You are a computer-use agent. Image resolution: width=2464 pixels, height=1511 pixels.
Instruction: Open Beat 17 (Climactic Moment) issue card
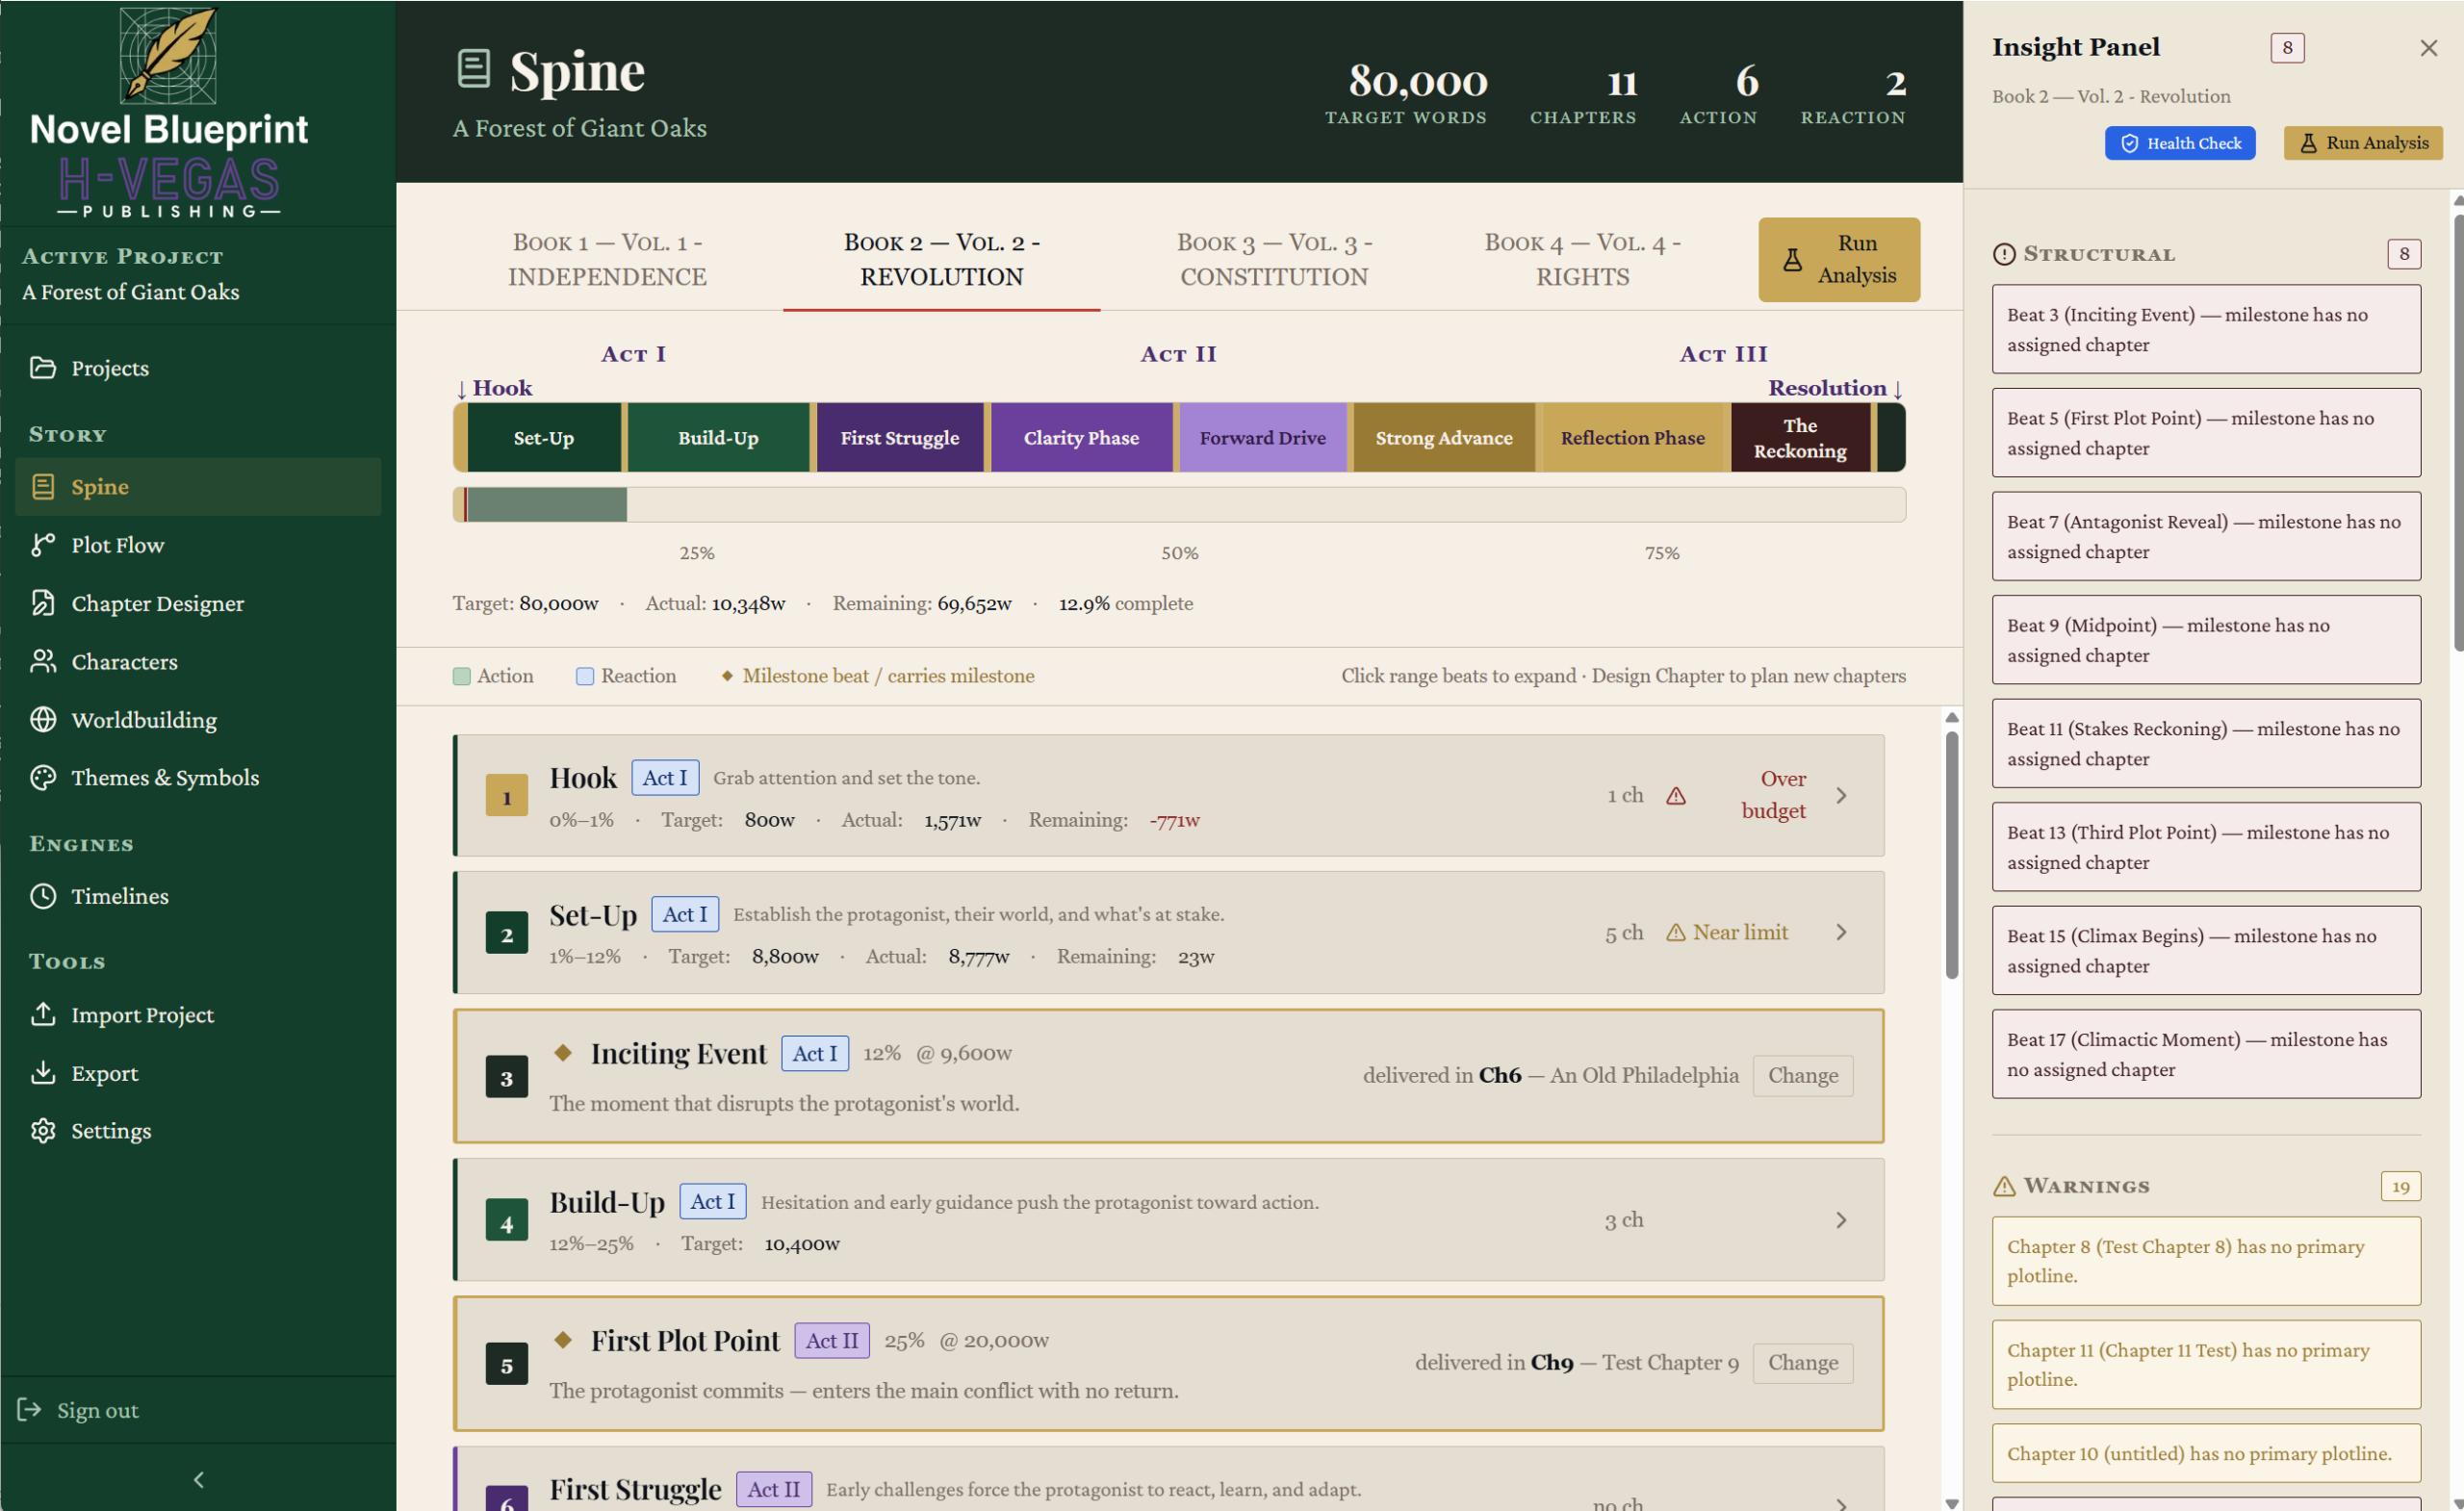pyautogui.click(x=2206, y=1054)
